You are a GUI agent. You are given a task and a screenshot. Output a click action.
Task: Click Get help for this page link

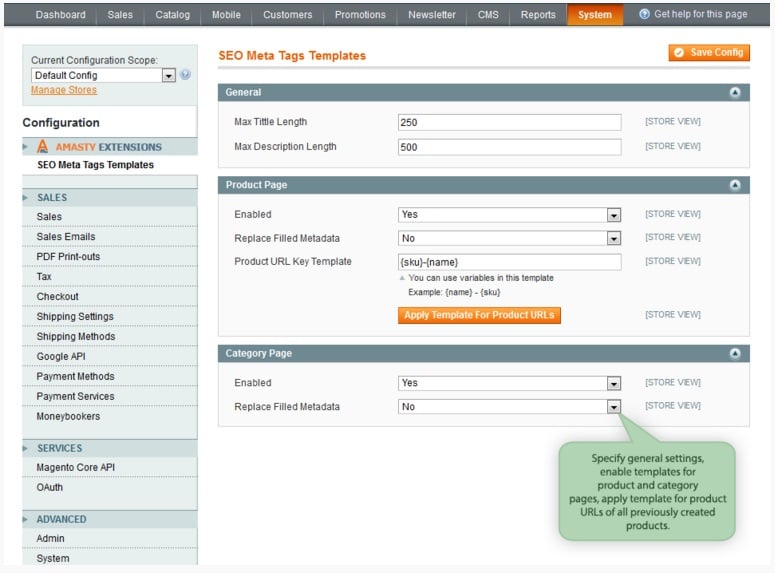700,14
